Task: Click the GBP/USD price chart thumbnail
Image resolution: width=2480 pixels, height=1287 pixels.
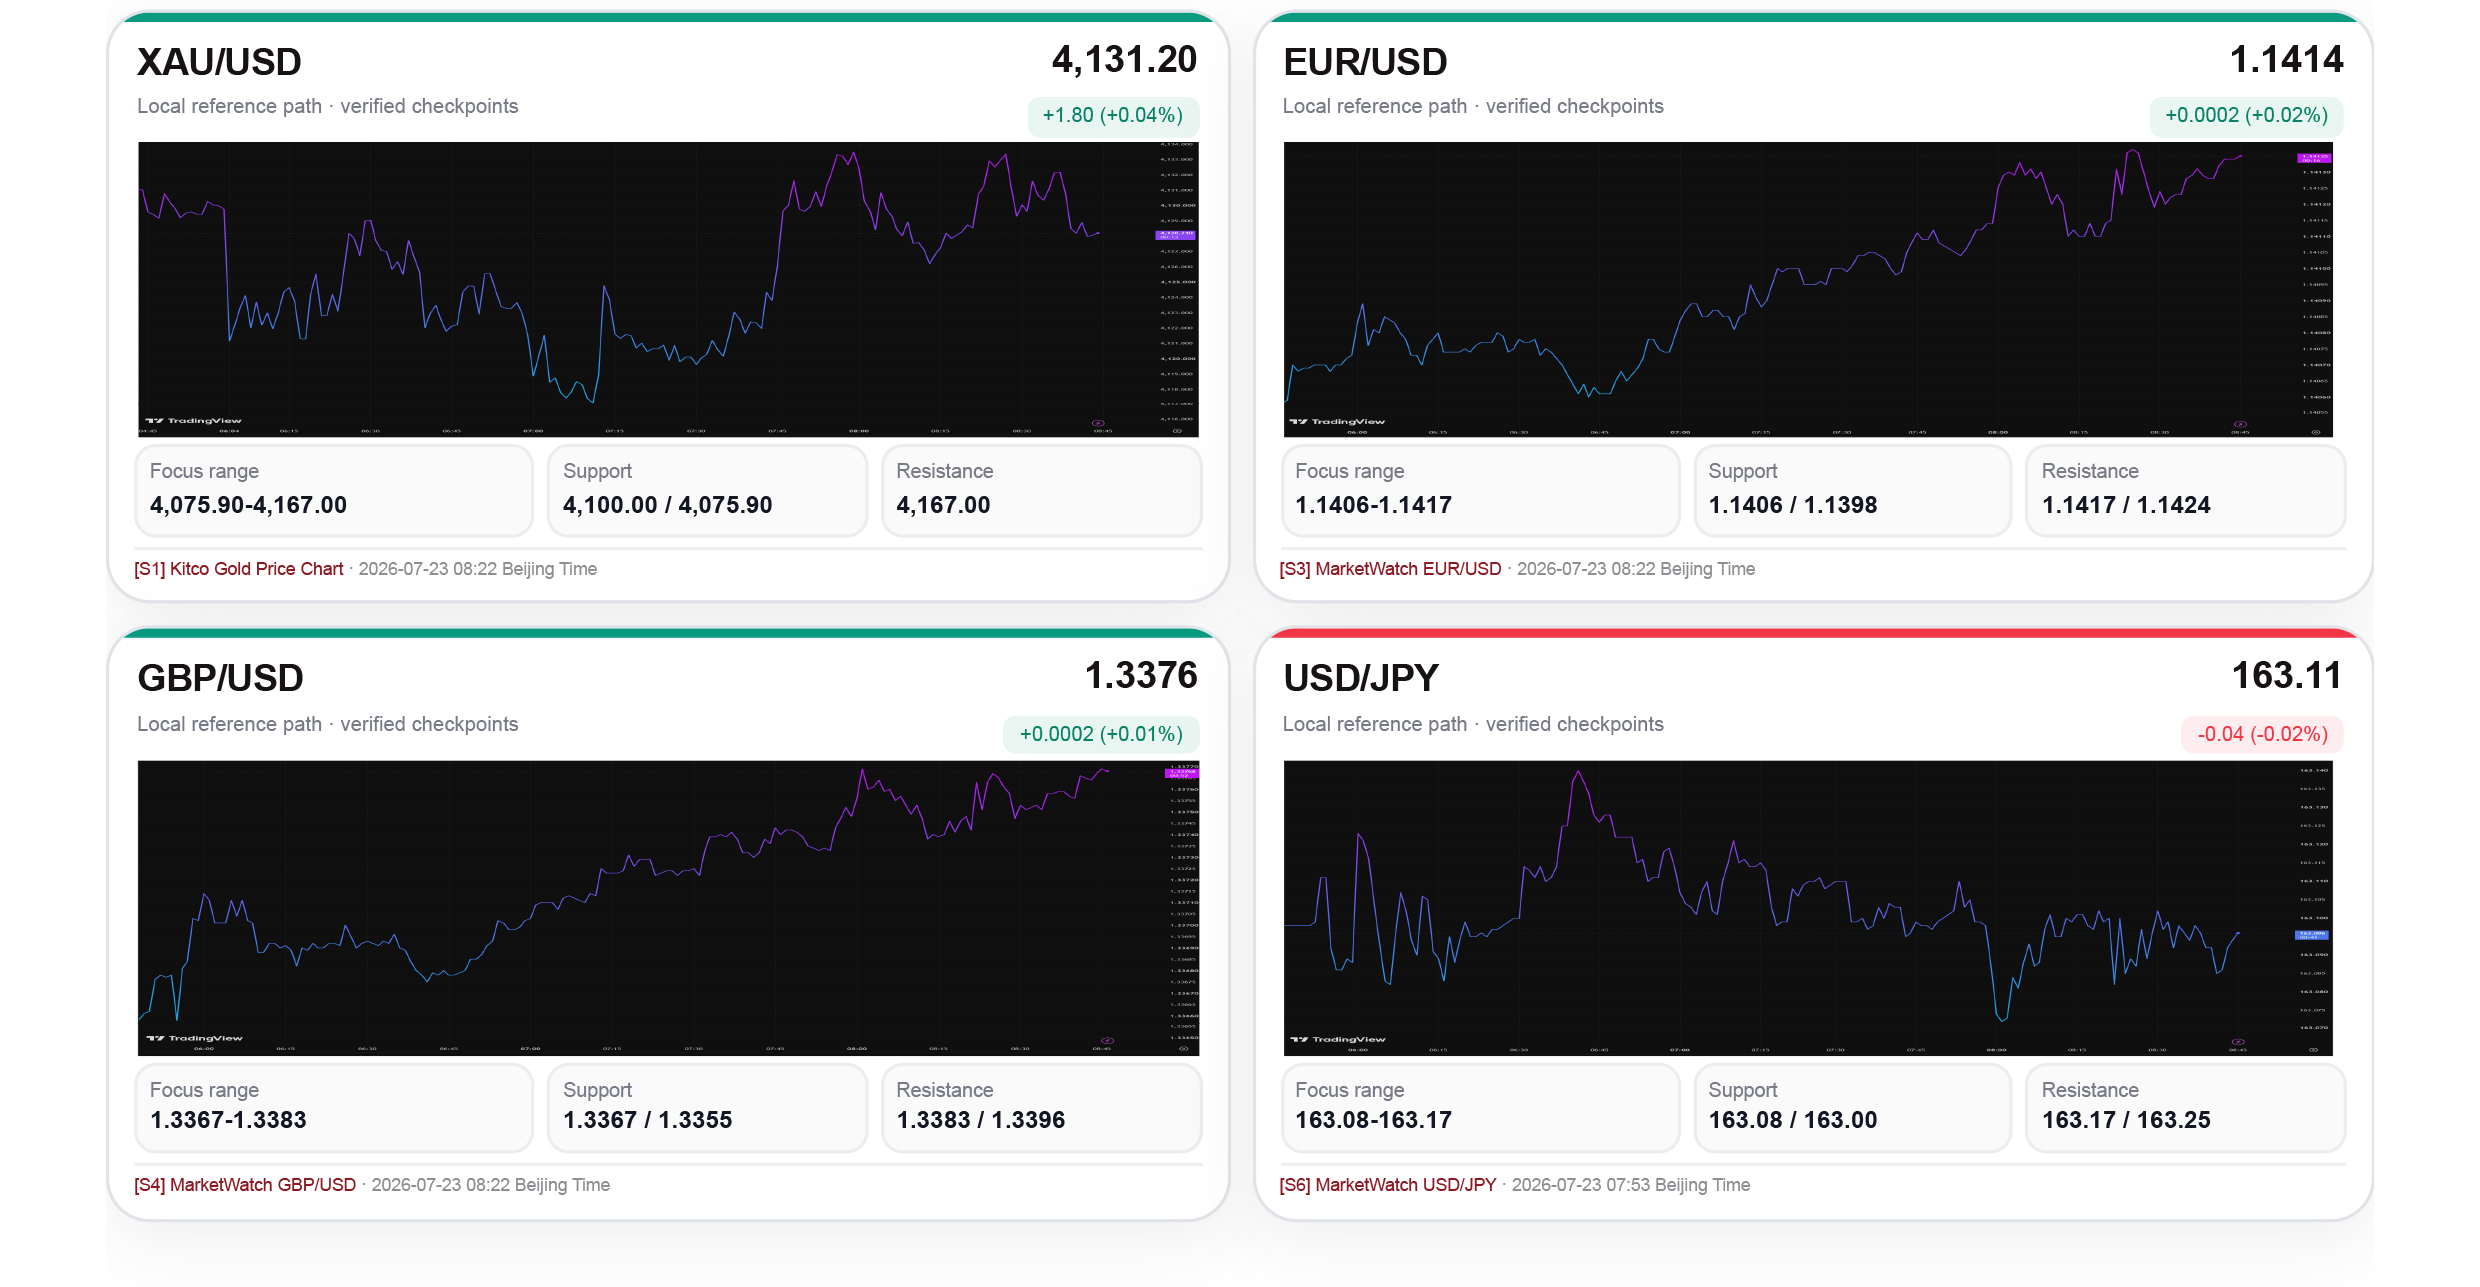Action: pyautogui.click(x=668, y=908)
